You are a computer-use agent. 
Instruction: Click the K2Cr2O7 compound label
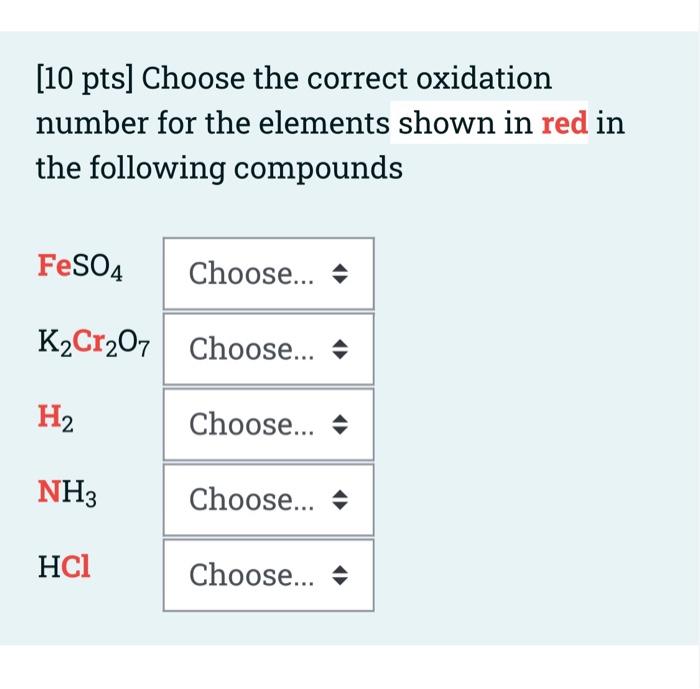tap(94, 343)
